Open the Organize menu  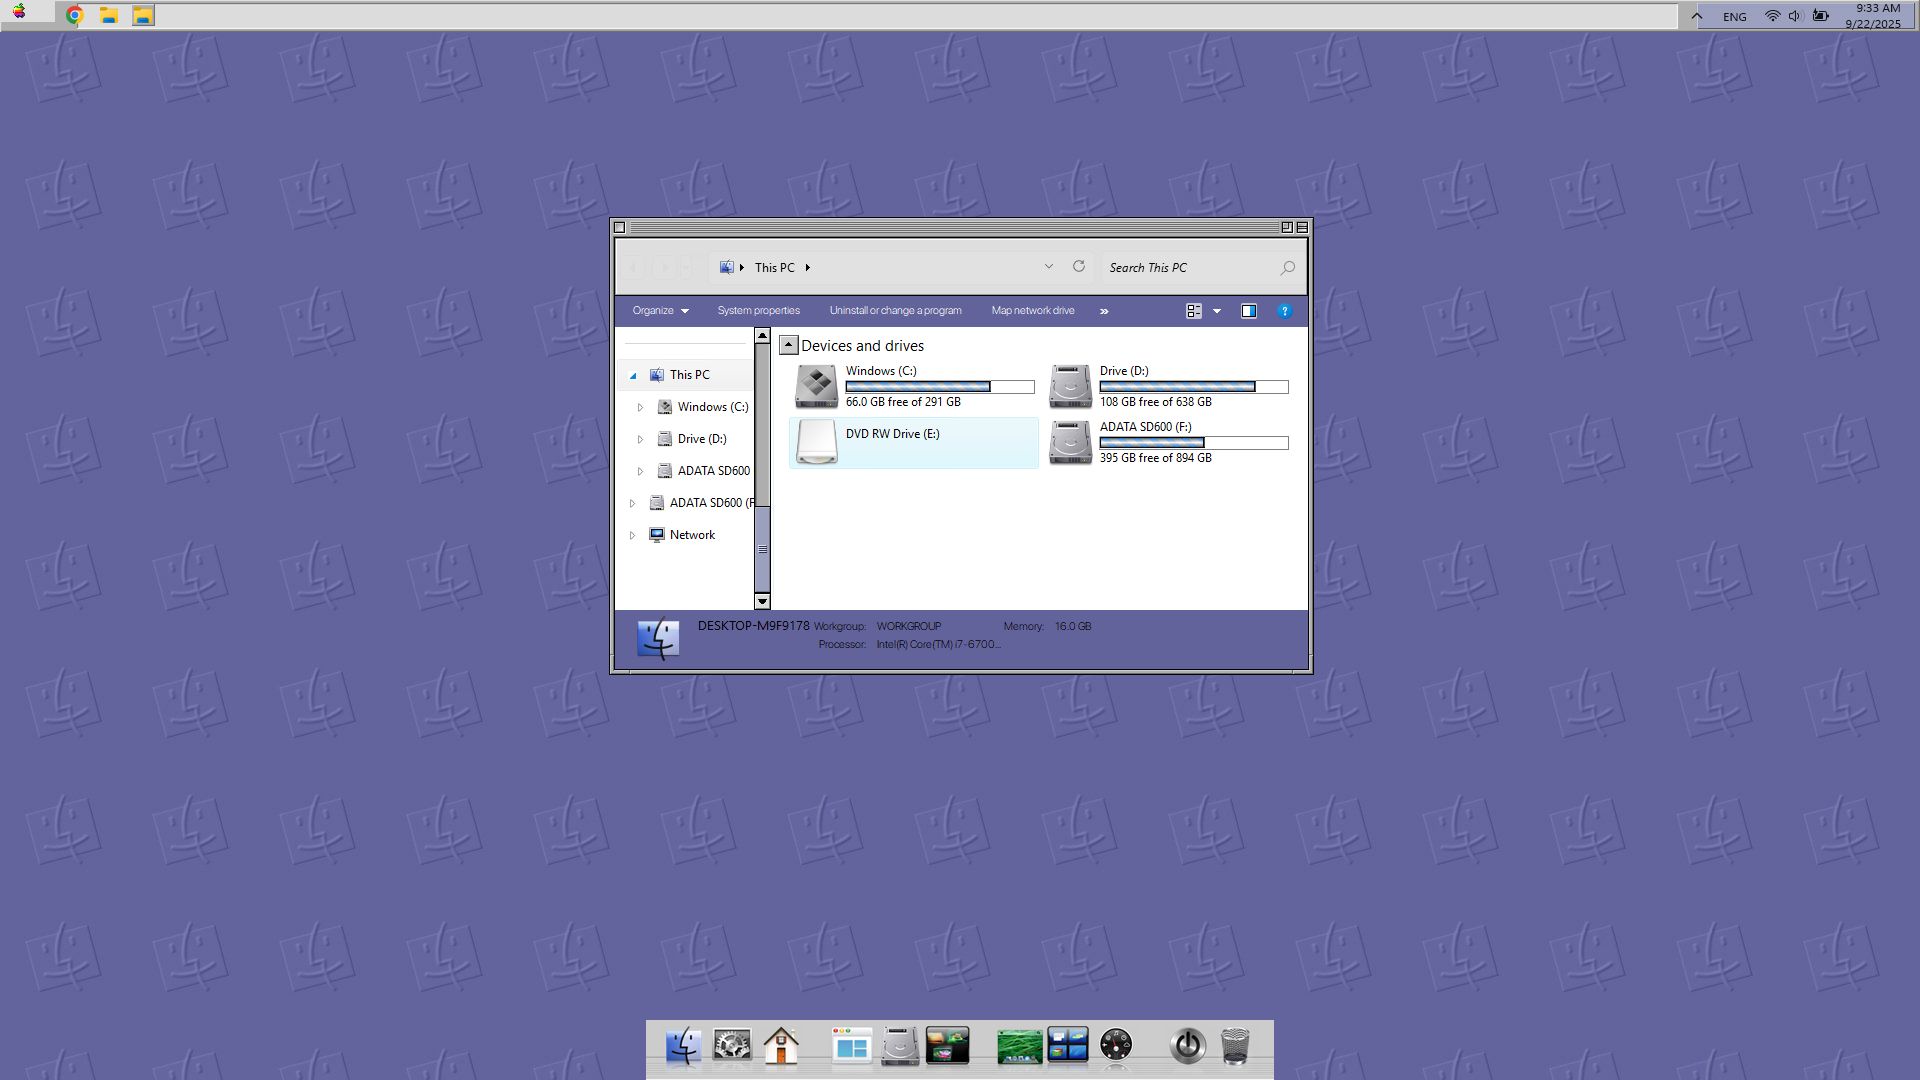point(660,311)
